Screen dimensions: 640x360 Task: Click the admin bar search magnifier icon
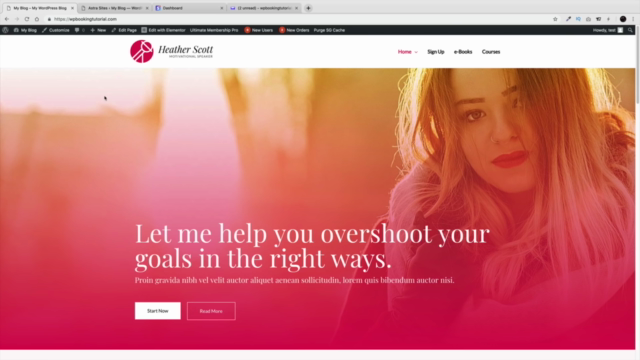[630, 30]
